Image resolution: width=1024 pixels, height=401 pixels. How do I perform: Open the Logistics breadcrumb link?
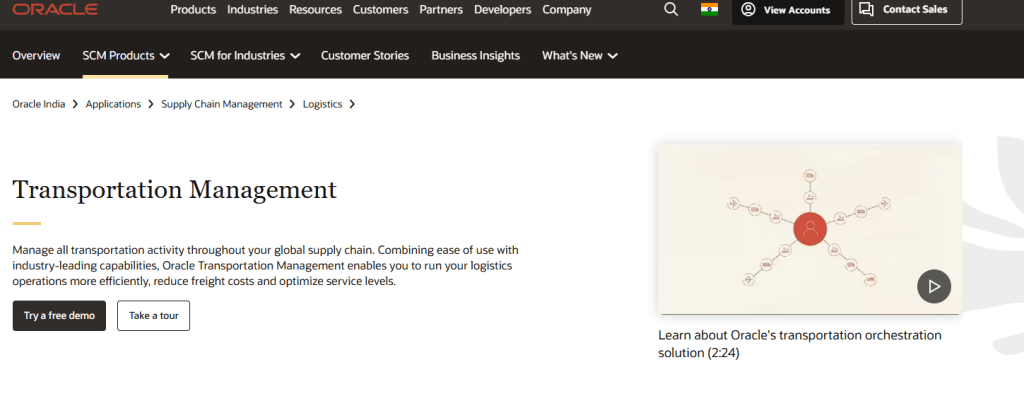coord(322,104)
